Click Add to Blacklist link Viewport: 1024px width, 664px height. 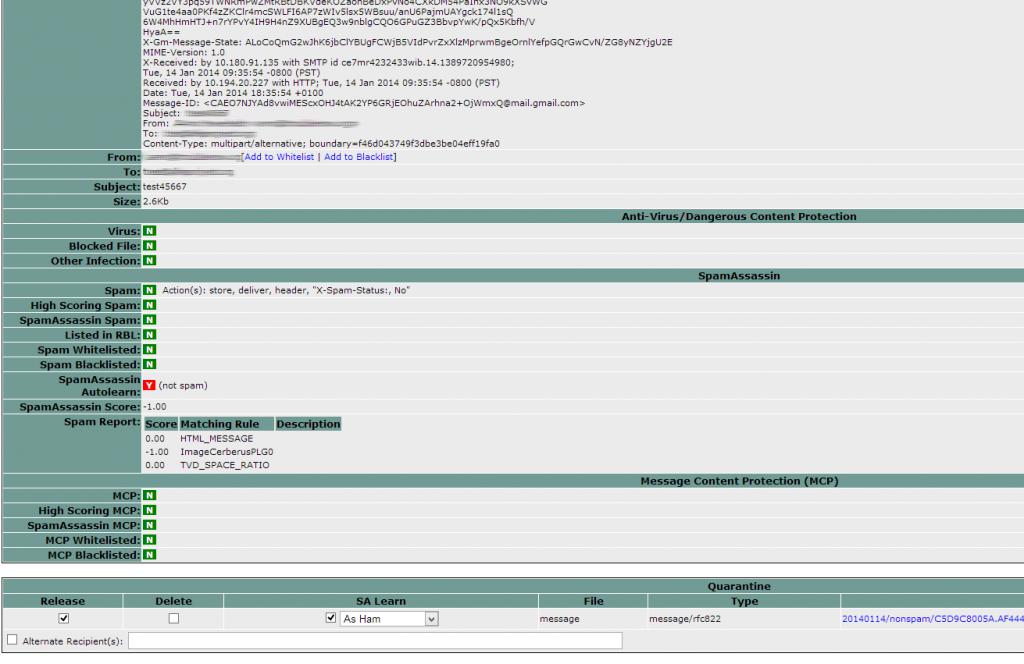coord(359,157)
